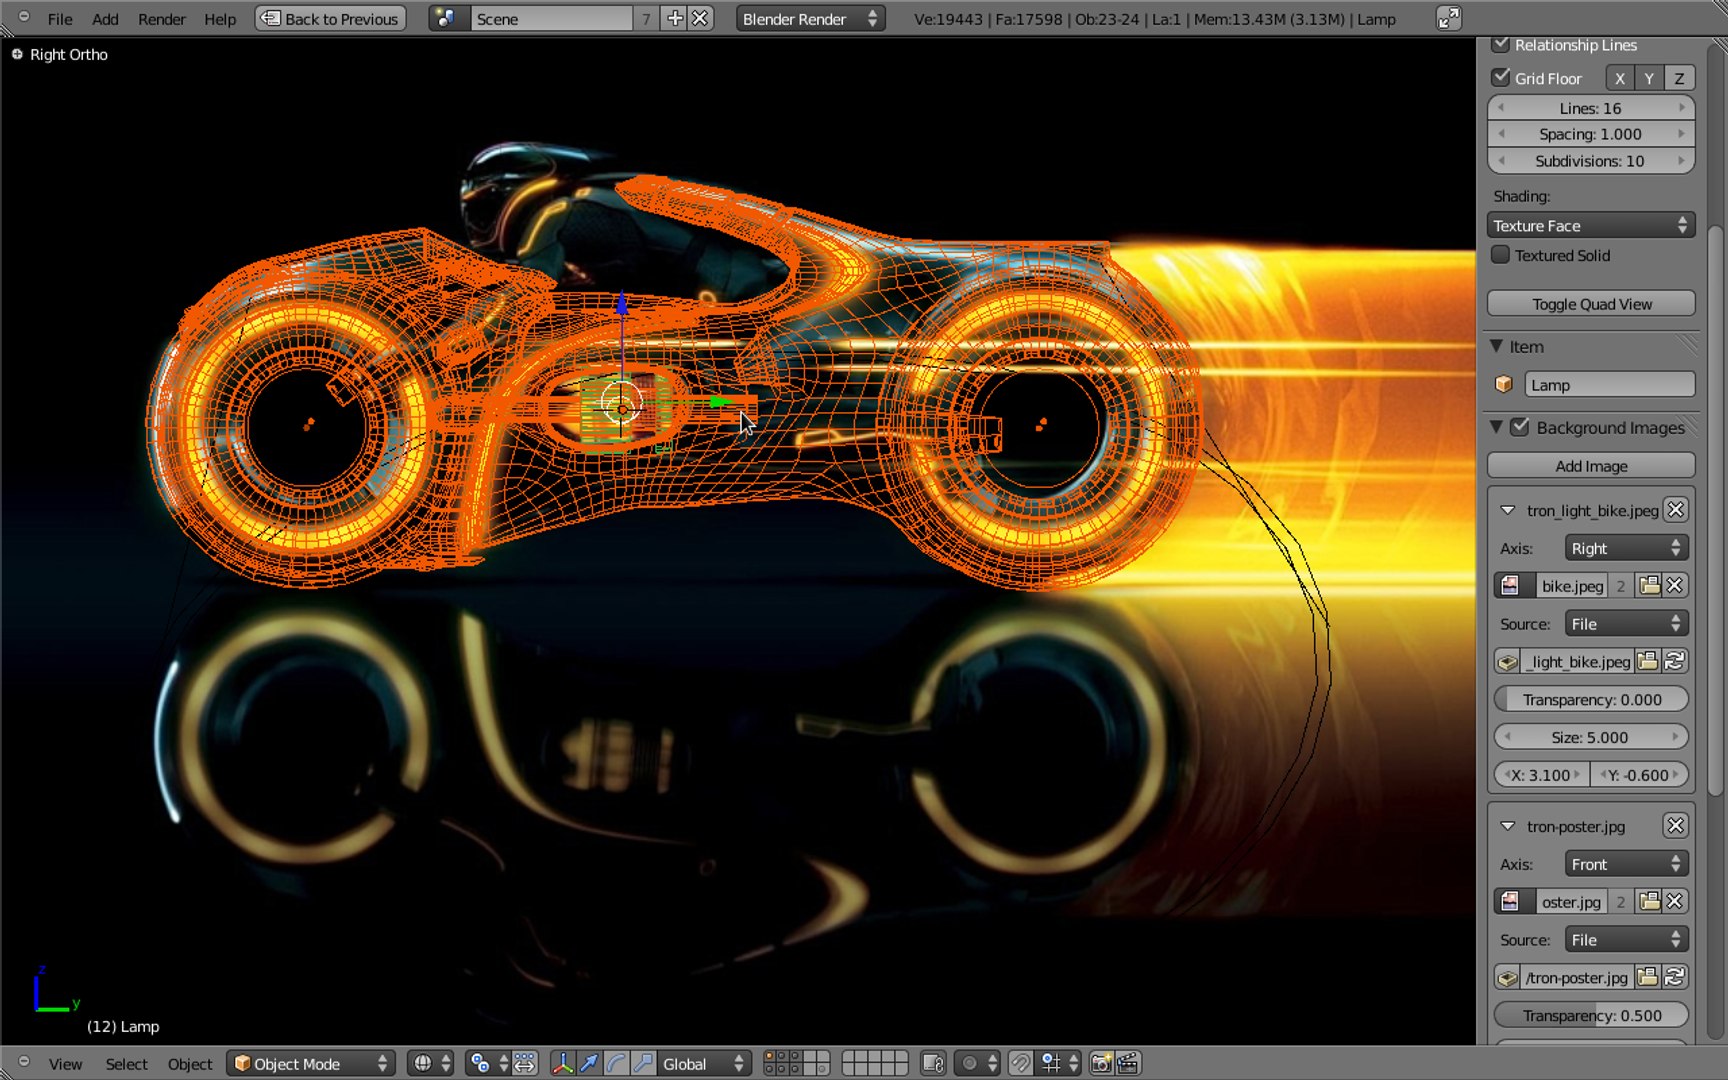The height and width of the screenshot is (1080, 1728).
Task: Remove the tron-poster.jpg background image
Action: coord(1676,825)
